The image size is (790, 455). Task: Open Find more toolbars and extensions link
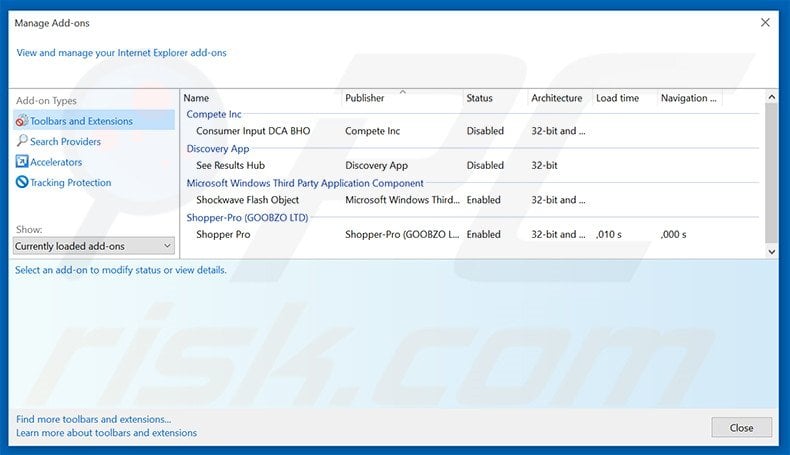click(93, 419)
